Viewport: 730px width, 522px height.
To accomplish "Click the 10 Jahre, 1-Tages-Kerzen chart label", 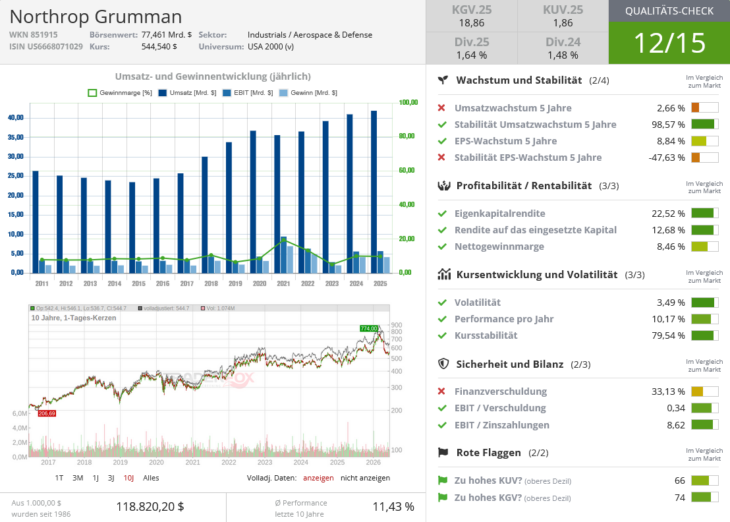I will (74, 318).
